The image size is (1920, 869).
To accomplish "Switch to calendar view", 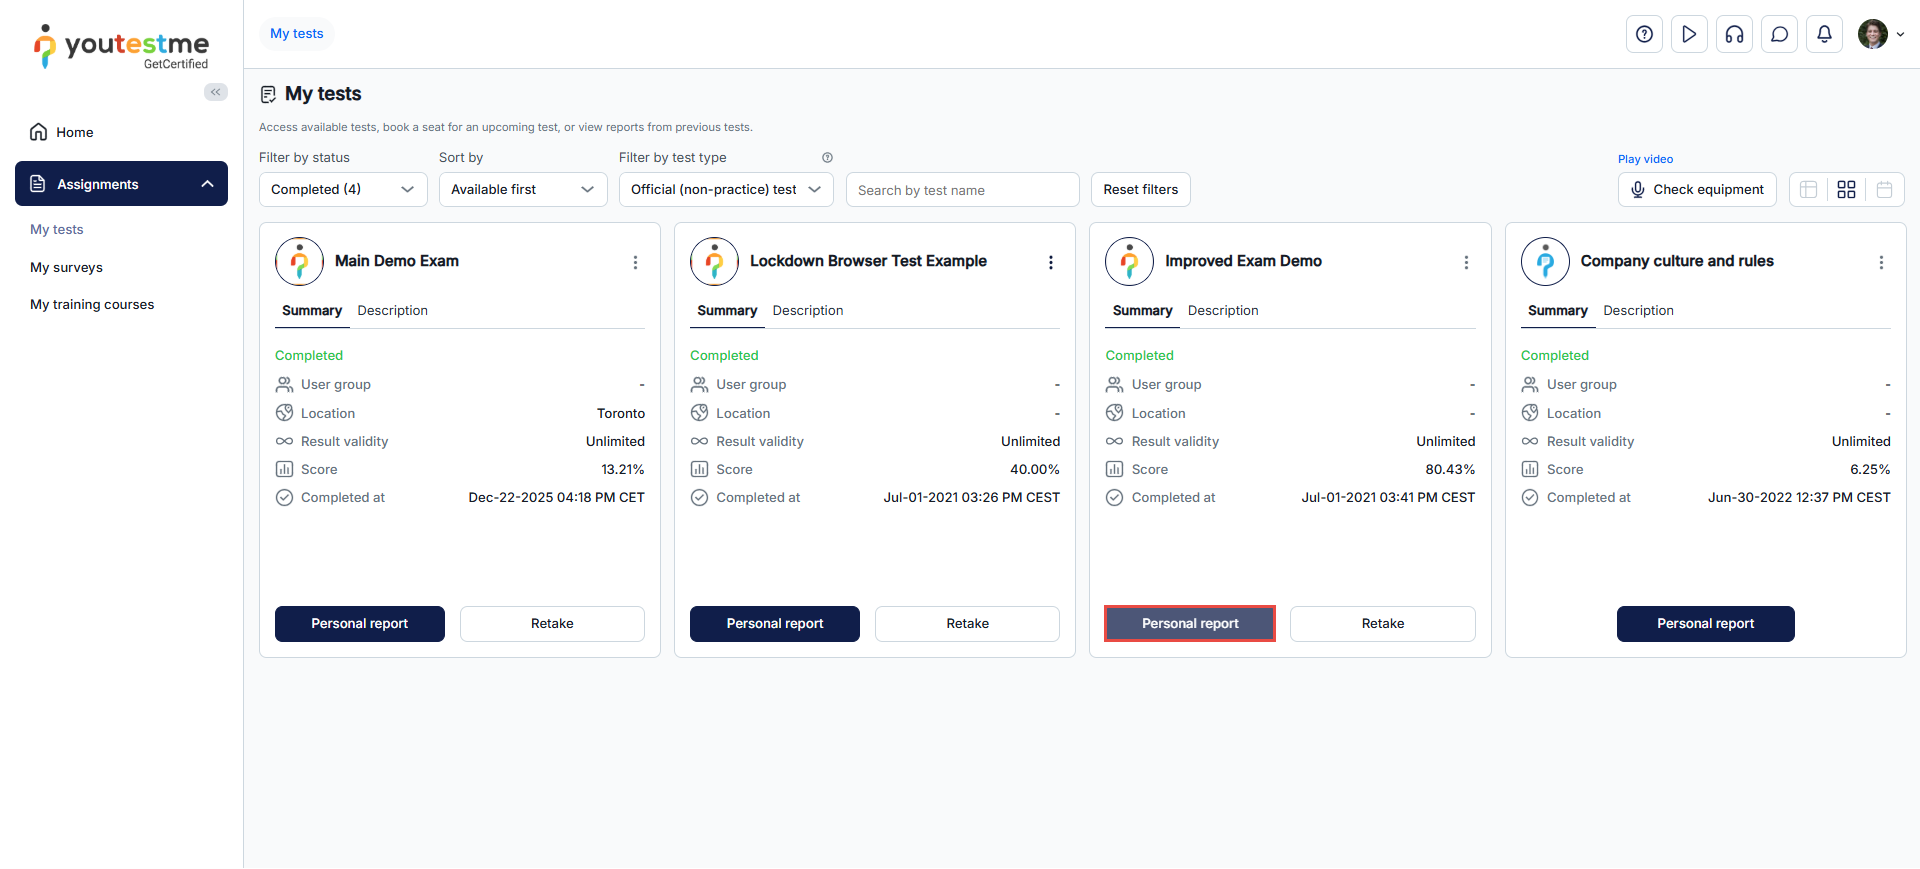I will tap(1884, 189).
